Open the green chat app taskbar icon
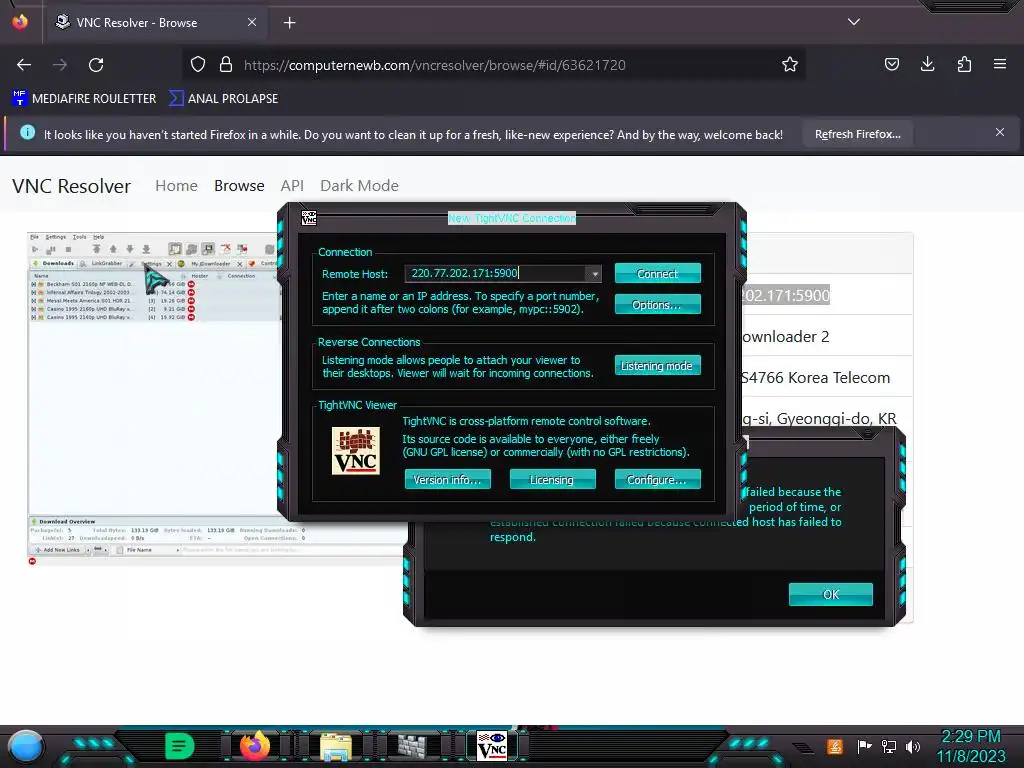1024x768 pixels. (179, 746)
